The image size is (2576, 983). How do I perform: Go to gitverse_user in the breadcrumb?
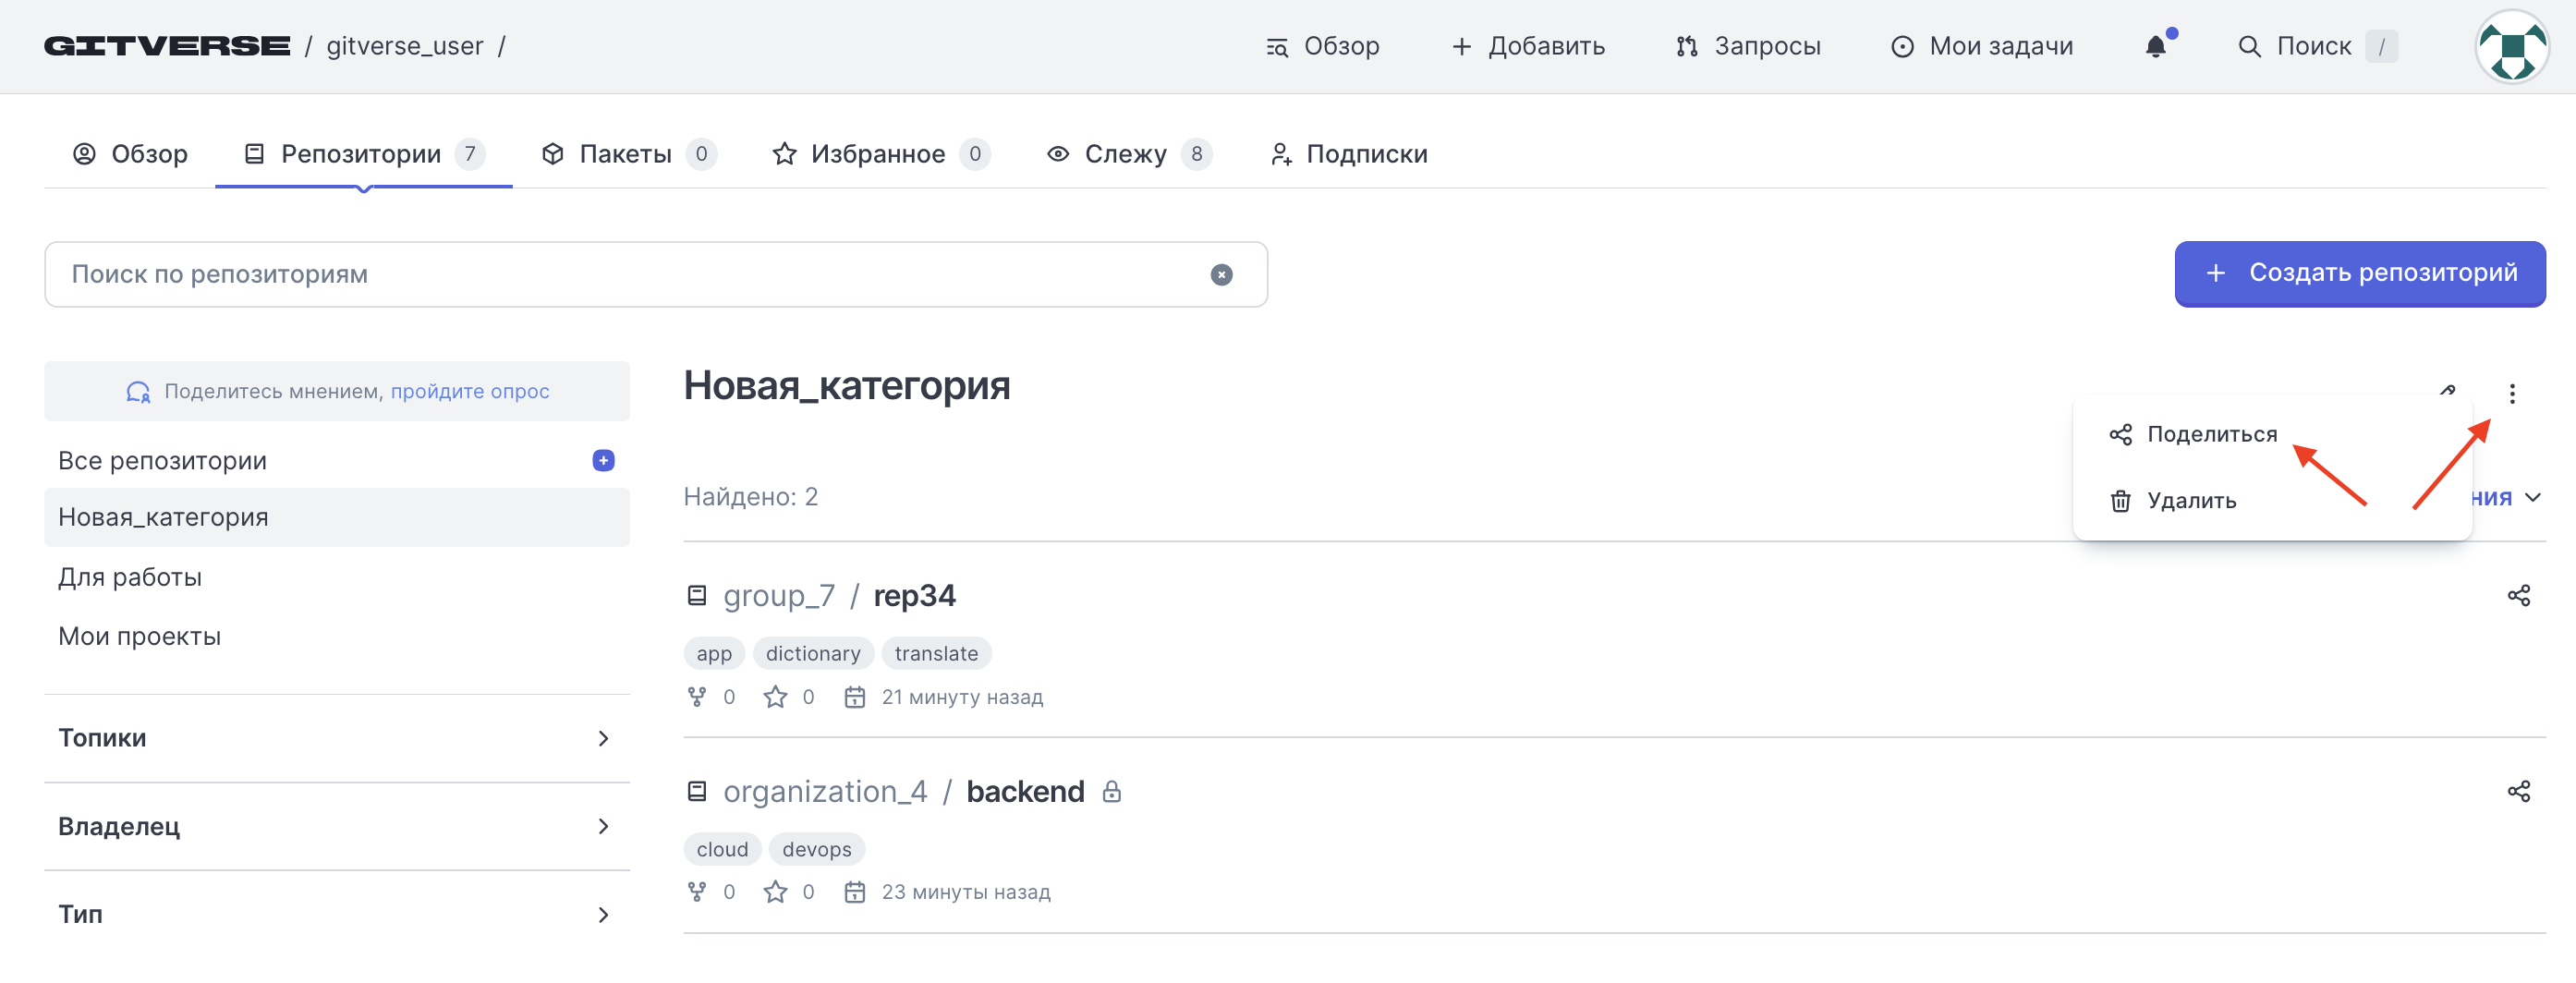[405, 46]
